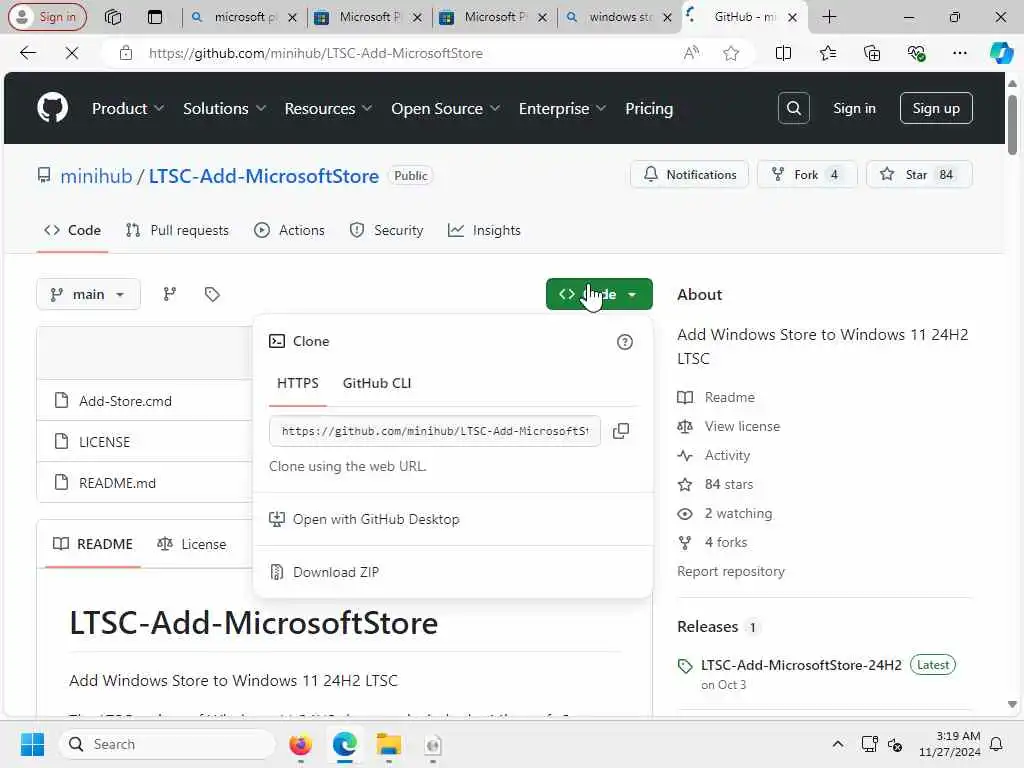Open the read aloud icon in address bar
The width and height of the screenshot is (1024, 768).
coord(691,53)
